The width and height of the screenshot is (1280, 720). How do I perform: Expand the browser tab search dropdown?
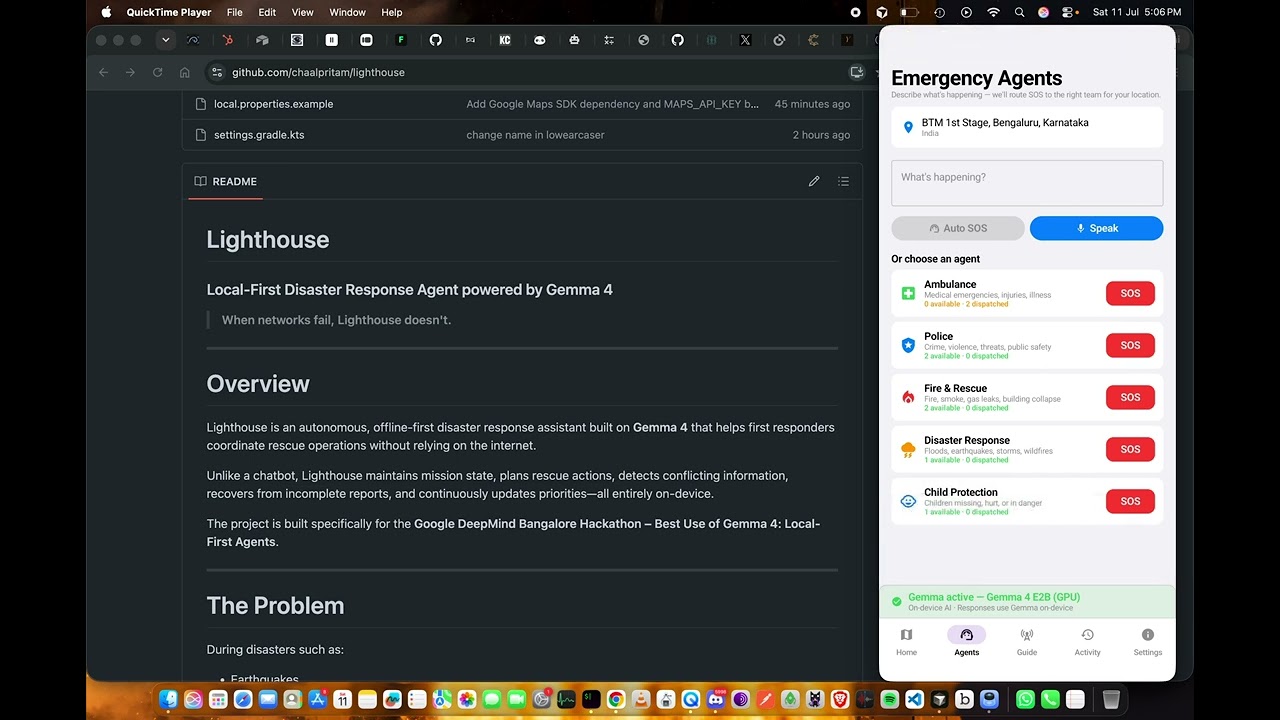tap(166, 40)
